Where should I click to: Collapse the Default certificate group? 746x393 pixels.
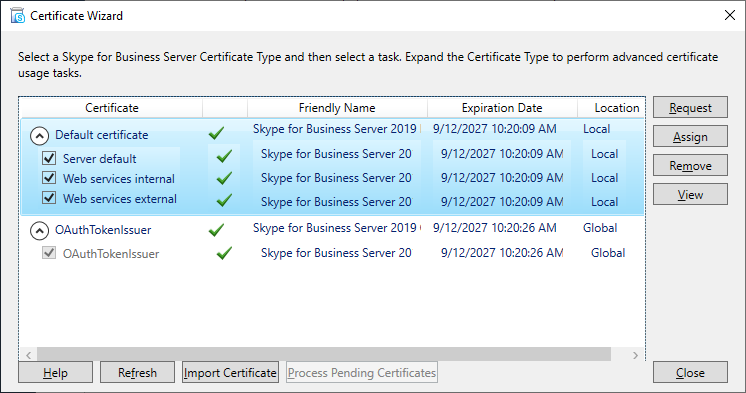tap(39, 136)
